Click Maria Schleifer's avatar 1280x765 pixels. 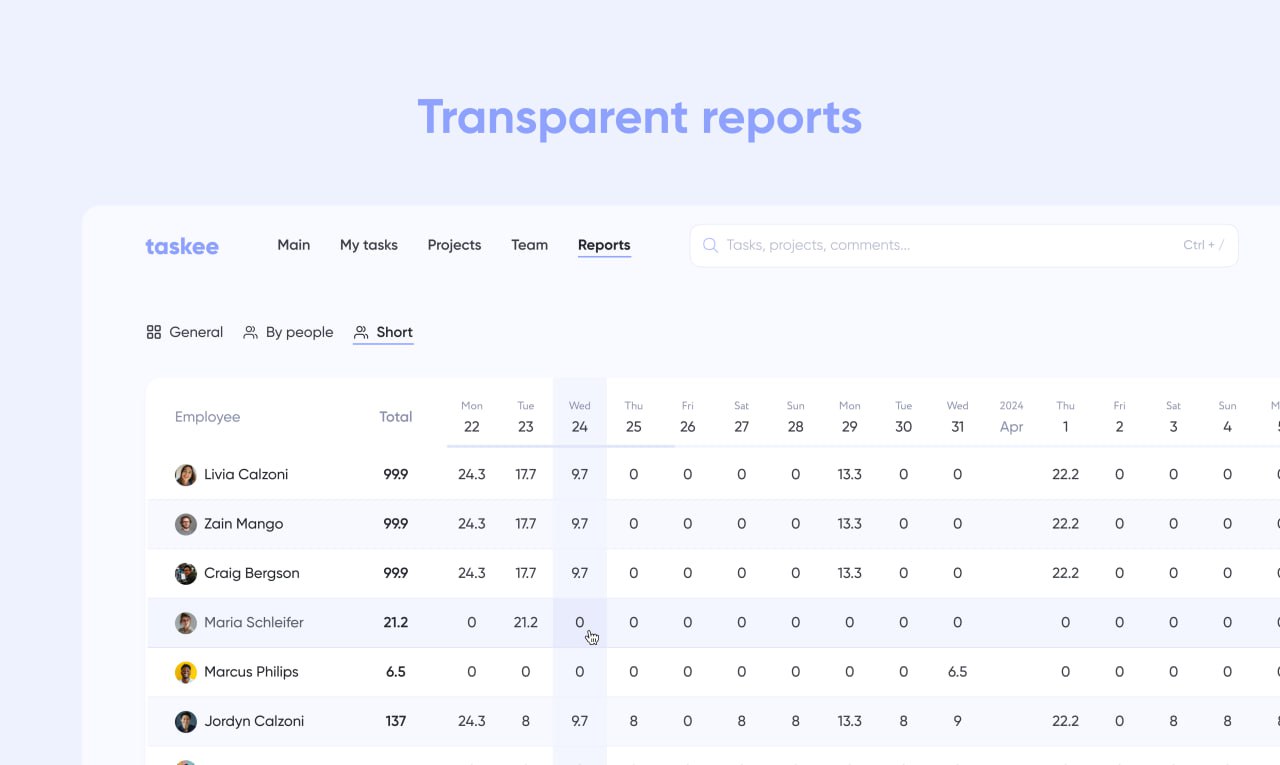(x=186, y=623)
